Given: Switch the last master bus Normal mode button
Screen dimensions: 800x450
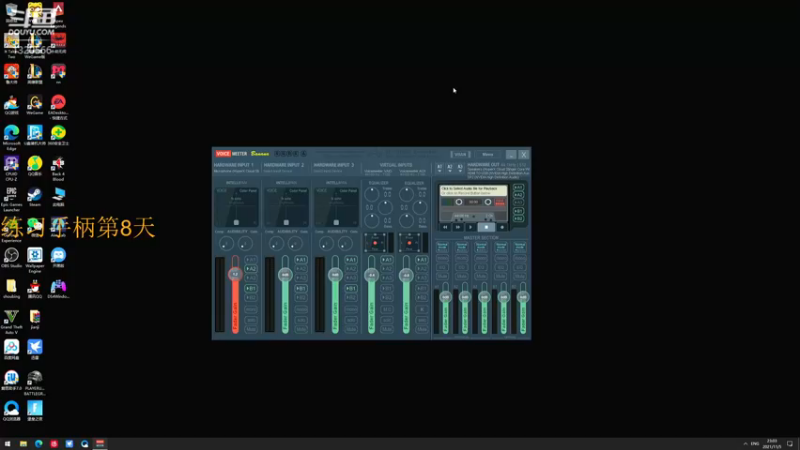Looking at the screenshot, I should (520, 246).
